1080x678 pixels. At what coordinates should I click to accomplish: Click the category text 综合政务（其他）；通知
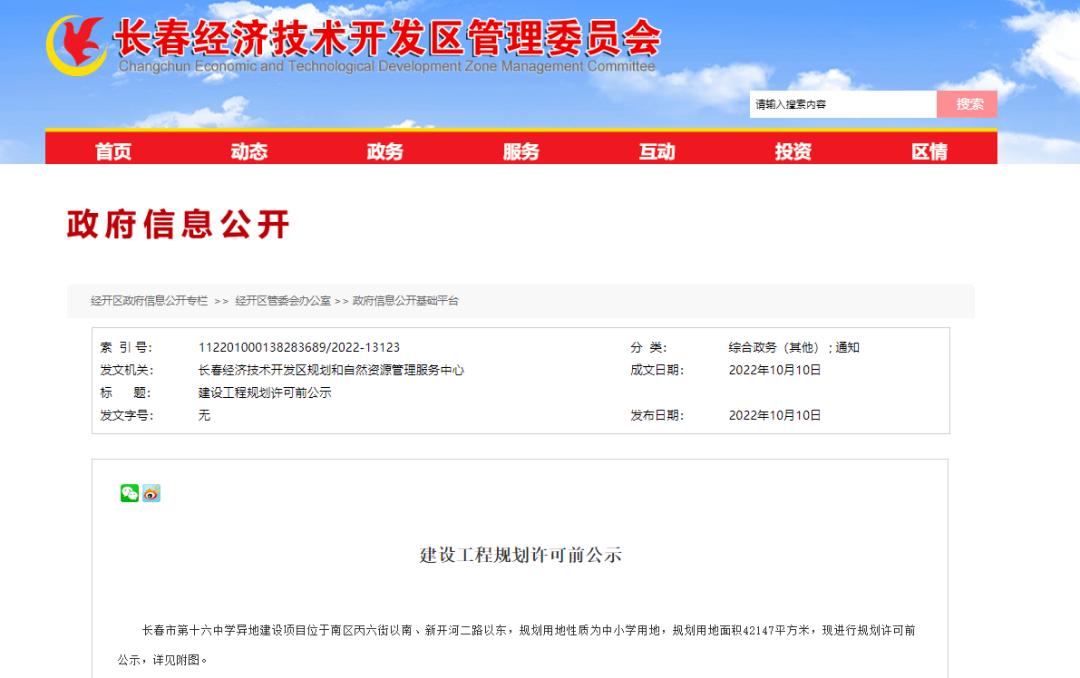click(795, 348)
